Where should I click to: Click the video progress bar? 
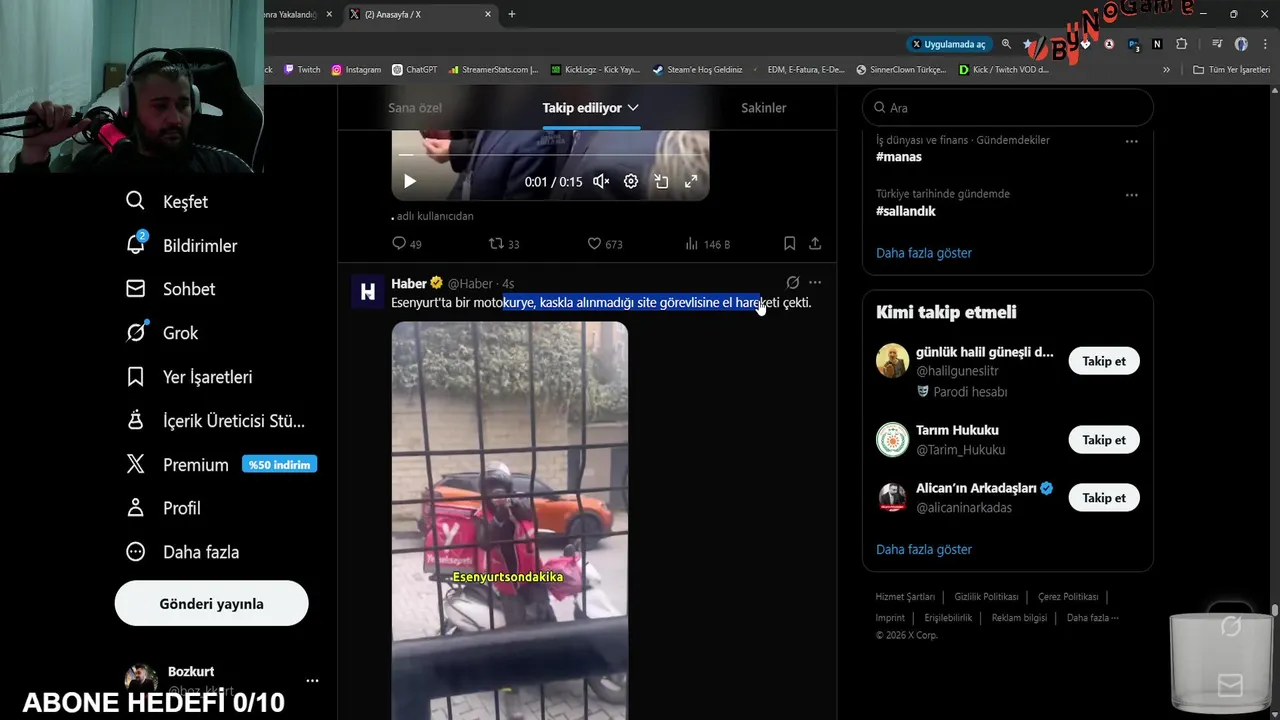coord(550,155)
